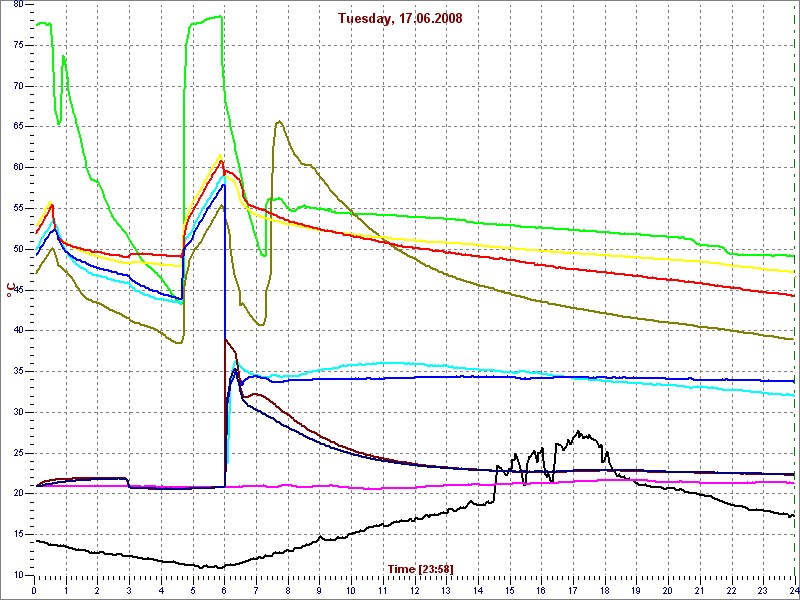Click the vertical blue drop at hour 6
The image size is (800, 600).
coord(225,300)
